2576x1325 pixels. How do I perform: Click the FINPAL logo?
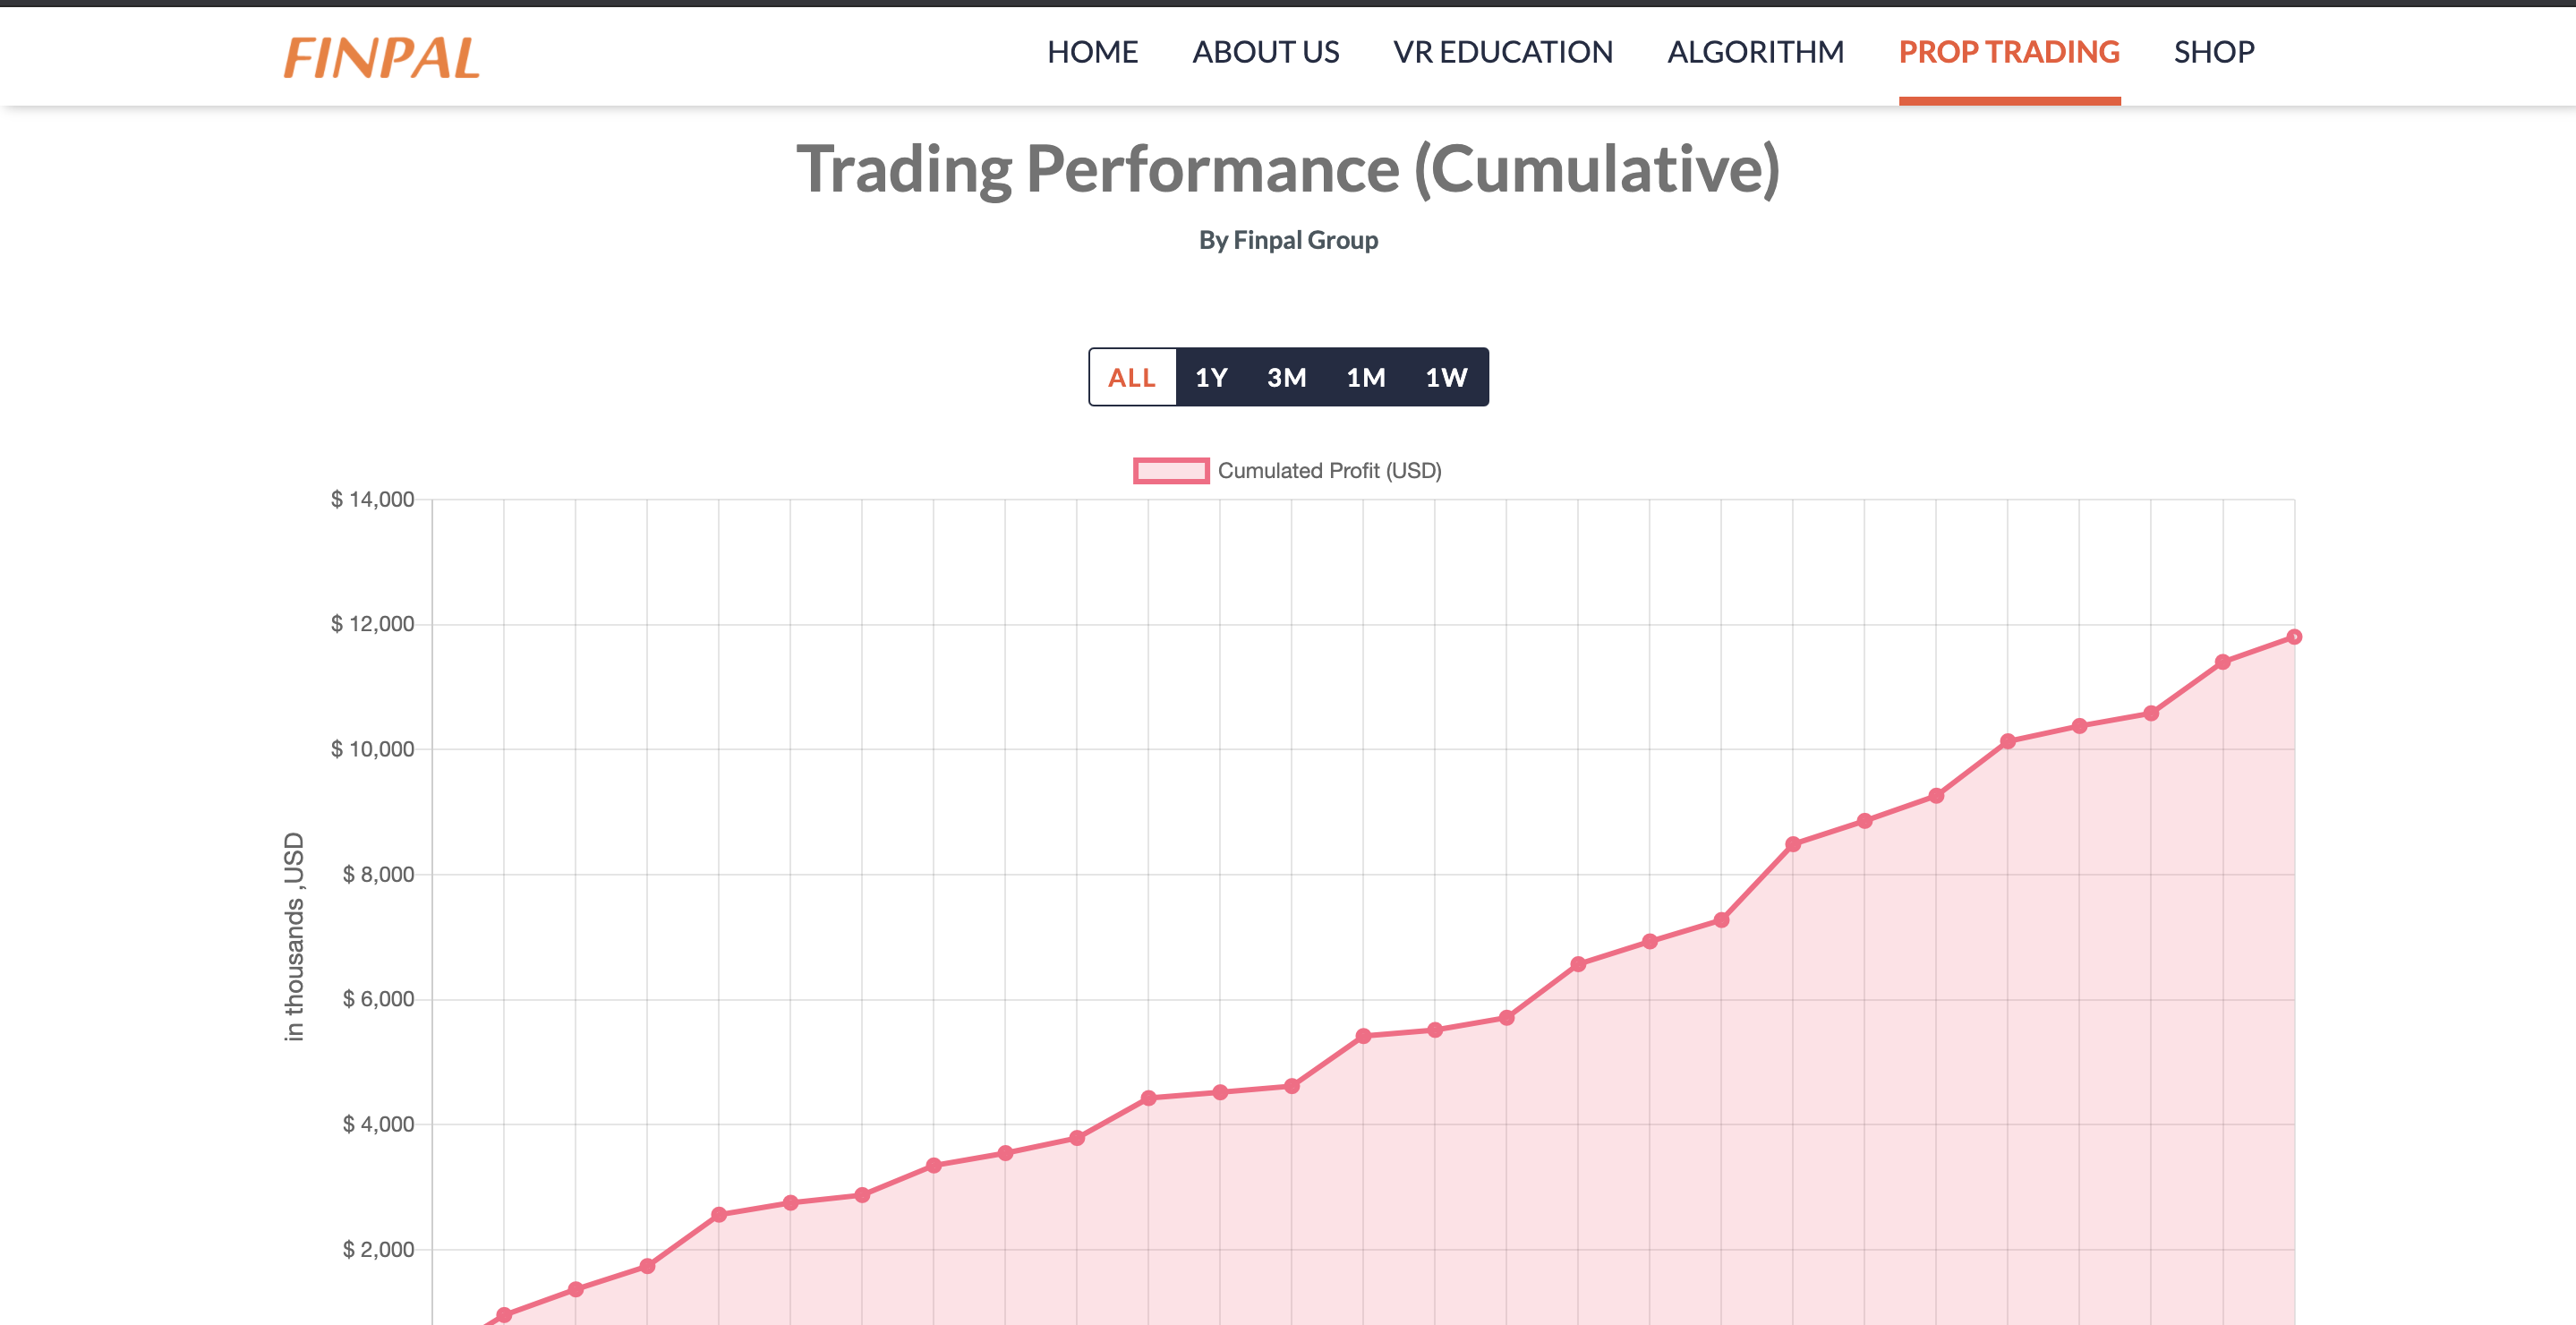(x=382, y=57)
